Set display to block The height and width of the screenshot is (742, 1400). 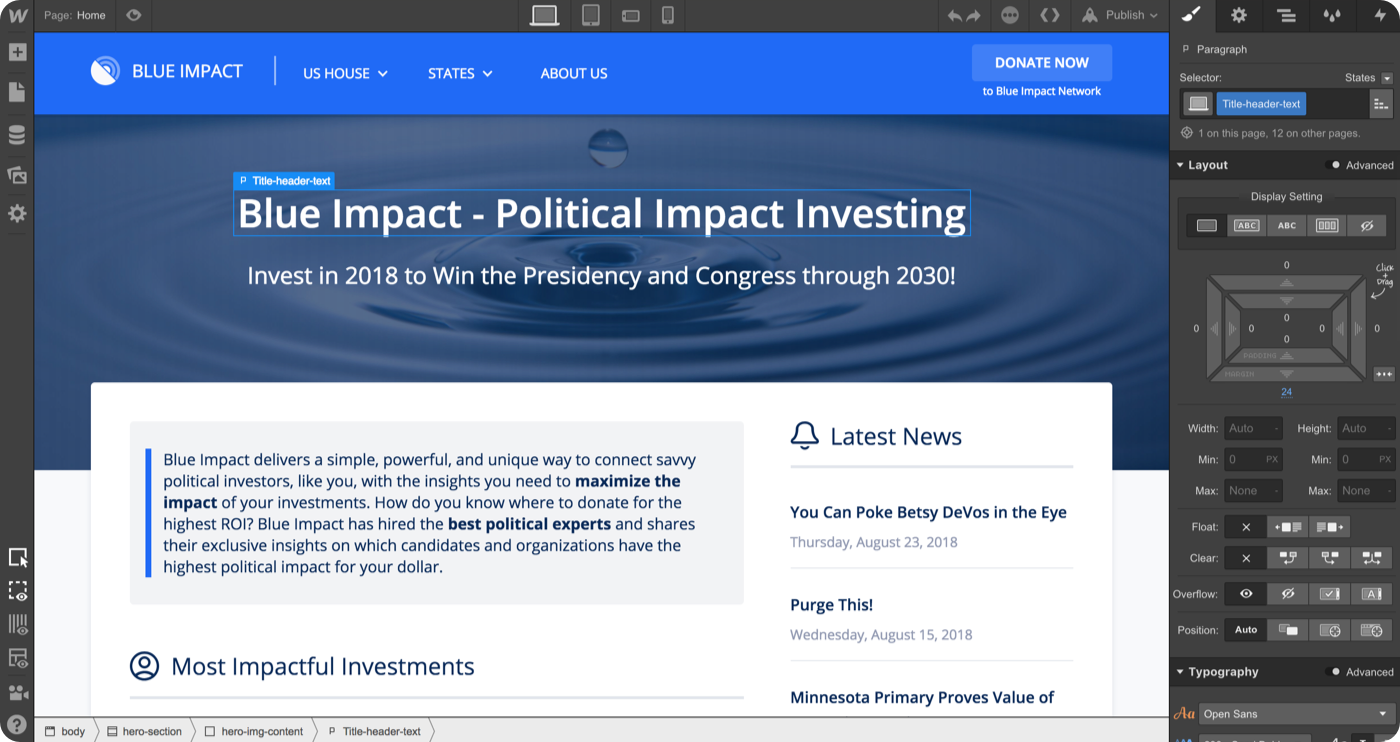(1207, 226)
